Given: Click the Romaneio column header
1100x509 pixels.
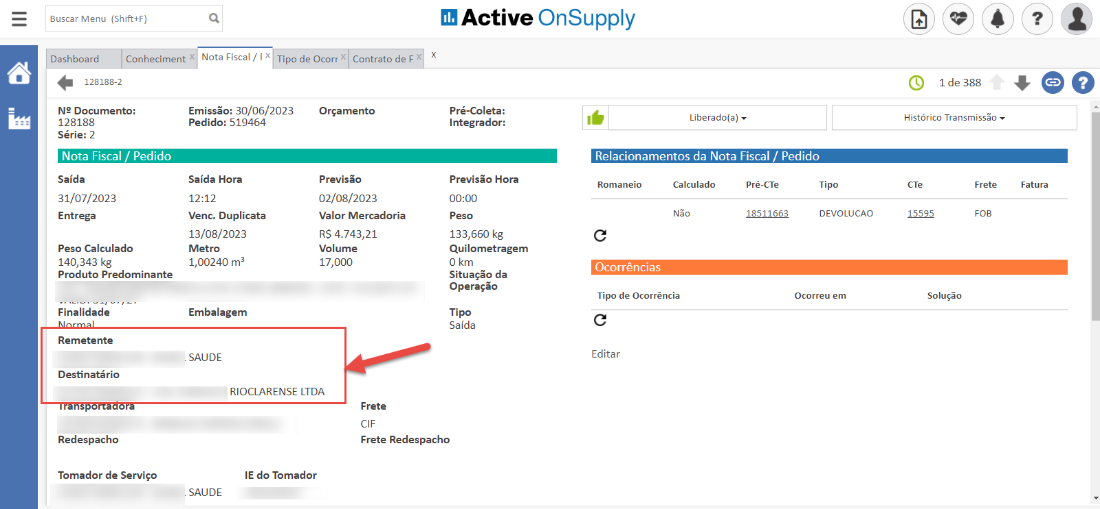Looking at the screenshot, I should click(619, 185).
